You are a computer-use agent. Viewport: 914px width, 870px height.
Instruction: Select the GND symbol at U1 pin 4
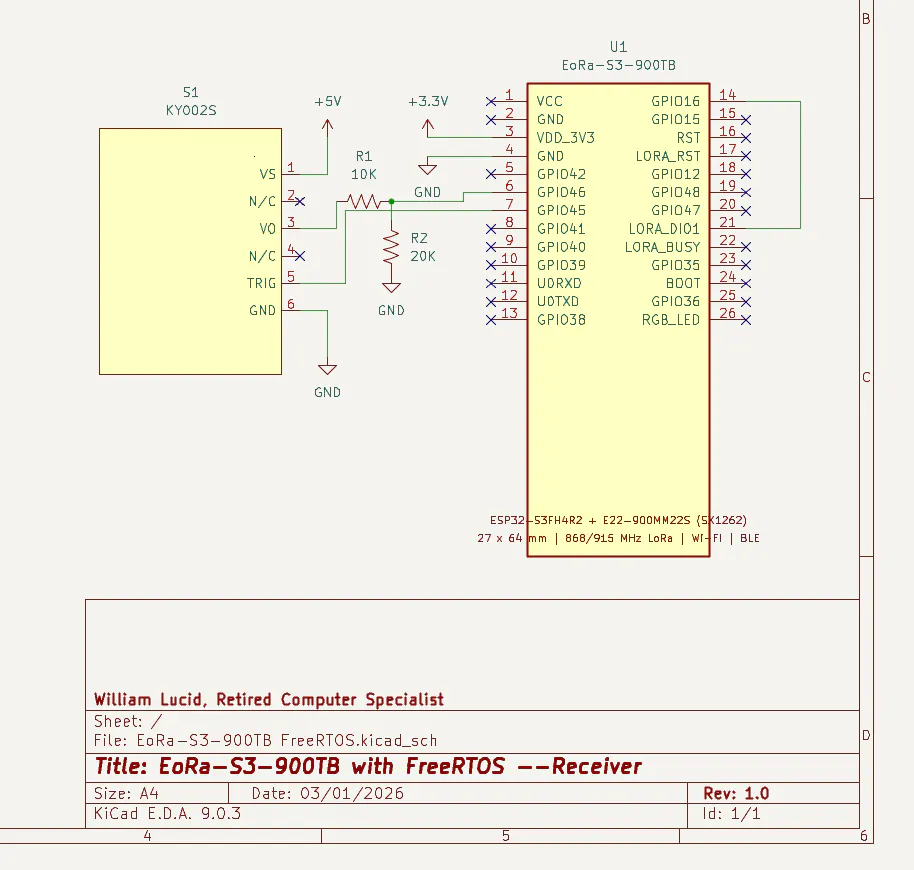pyautogui.click(x=428, y=170)
